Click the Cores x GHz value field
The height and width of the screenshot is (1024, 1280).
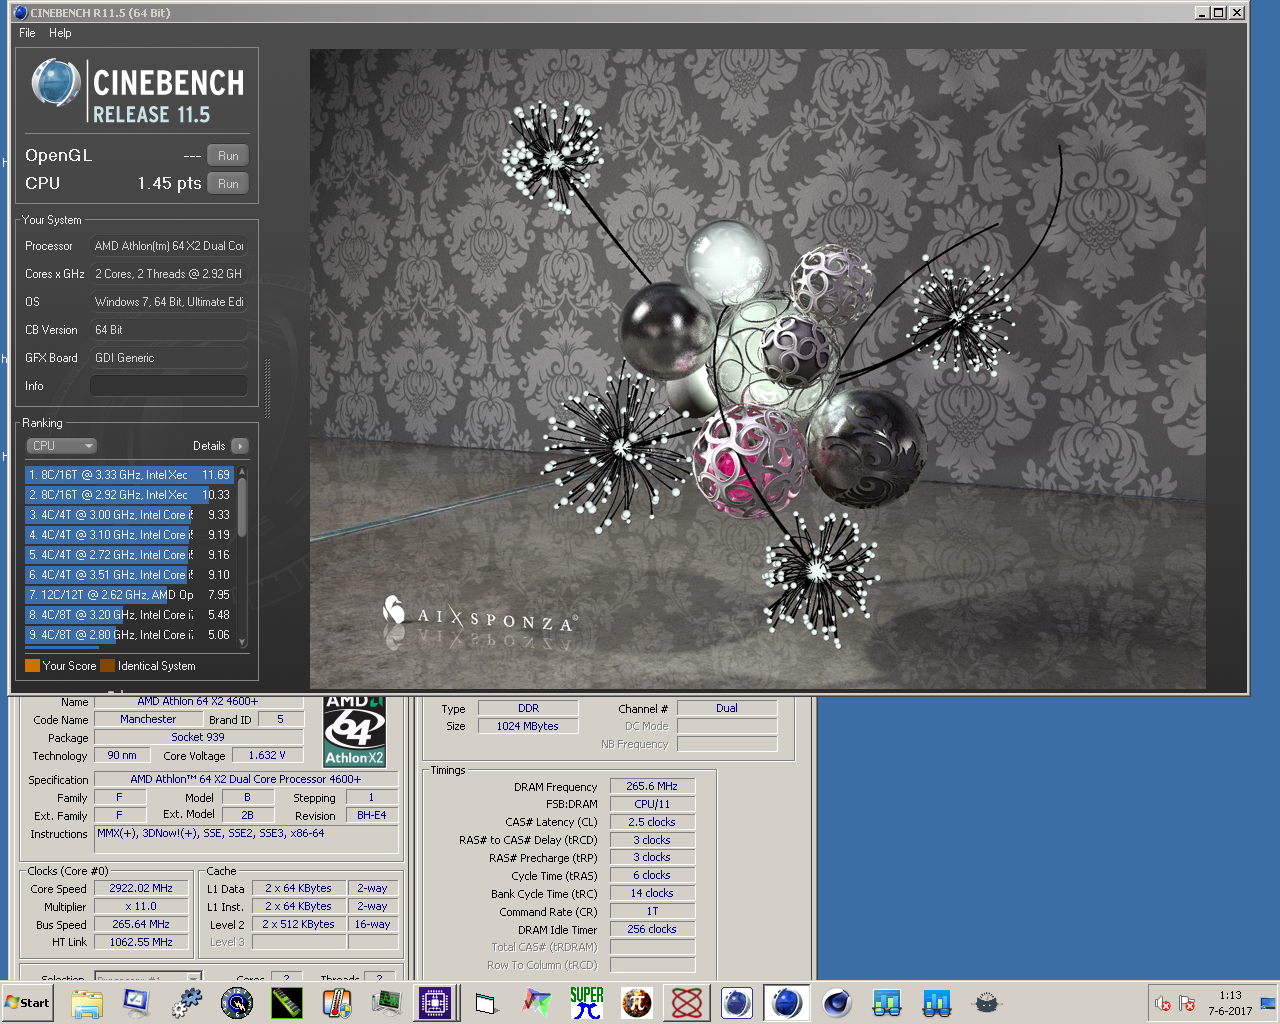[169, 274]
